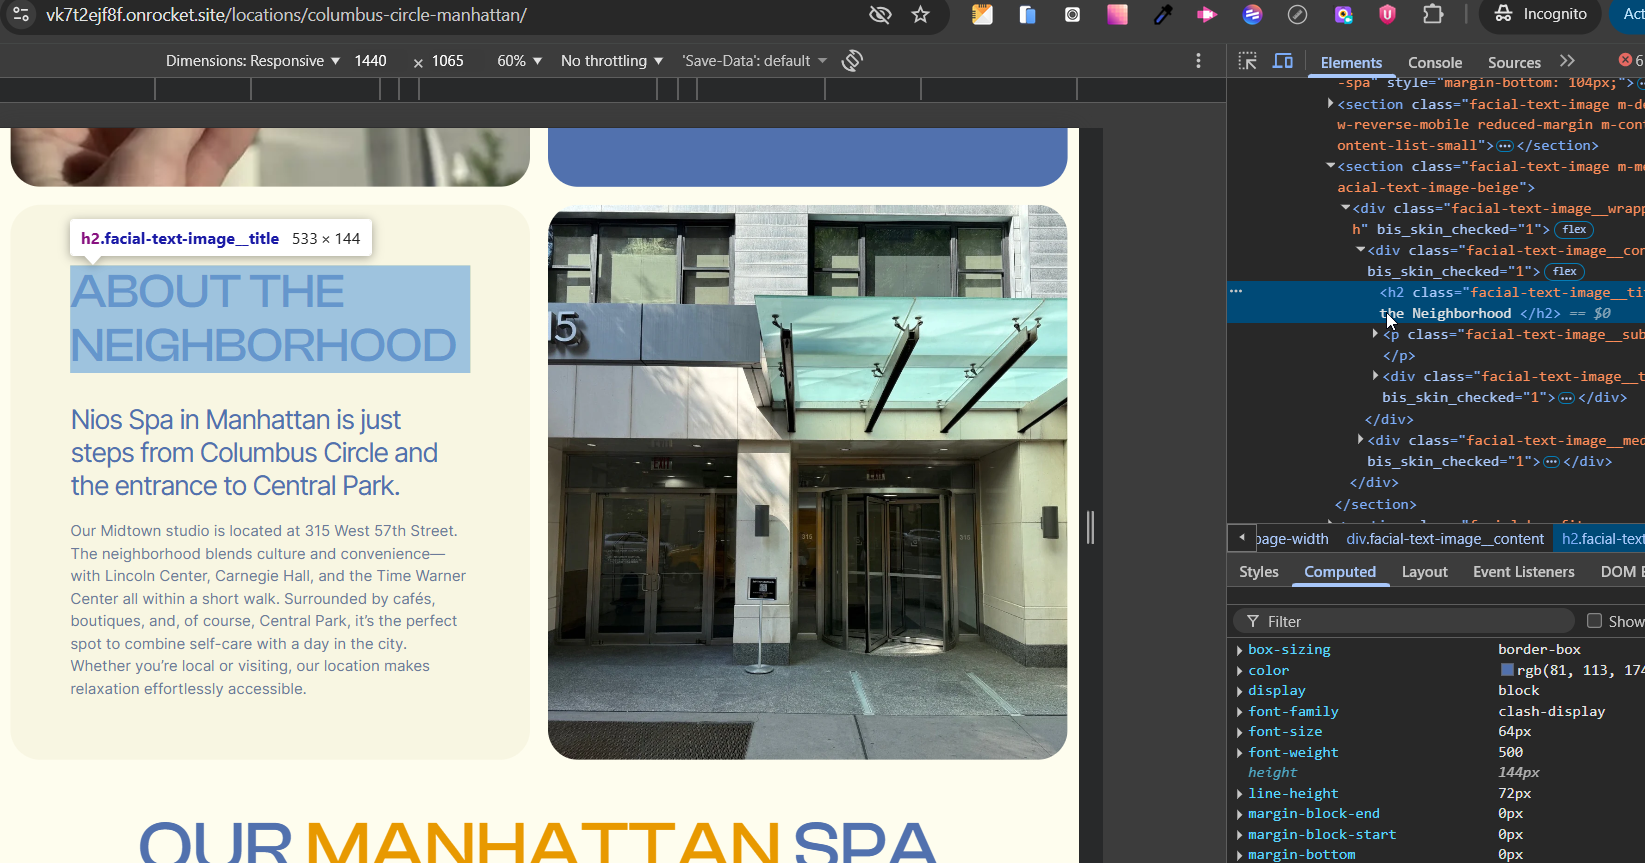Expand the font-family computed property
This screenshot has width=1645, height=863.
(1240, 712)
